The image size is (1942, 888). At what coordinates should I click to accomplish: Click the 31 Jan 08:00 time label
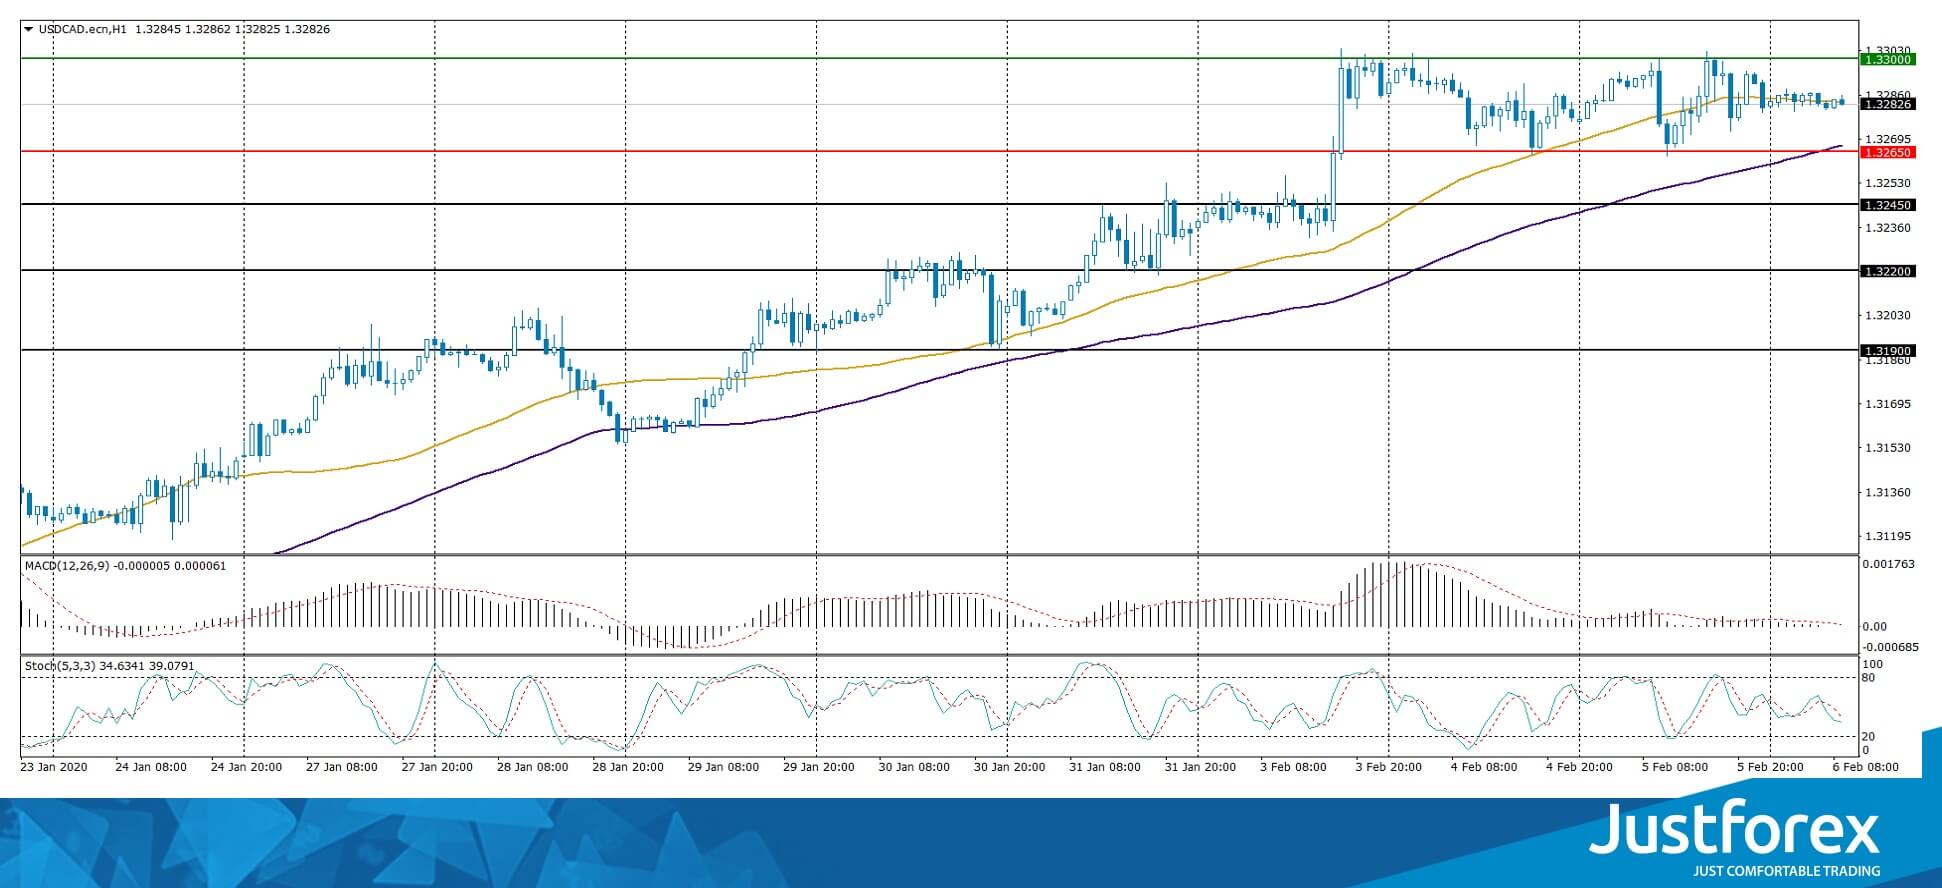click(x=1105, y=767)
